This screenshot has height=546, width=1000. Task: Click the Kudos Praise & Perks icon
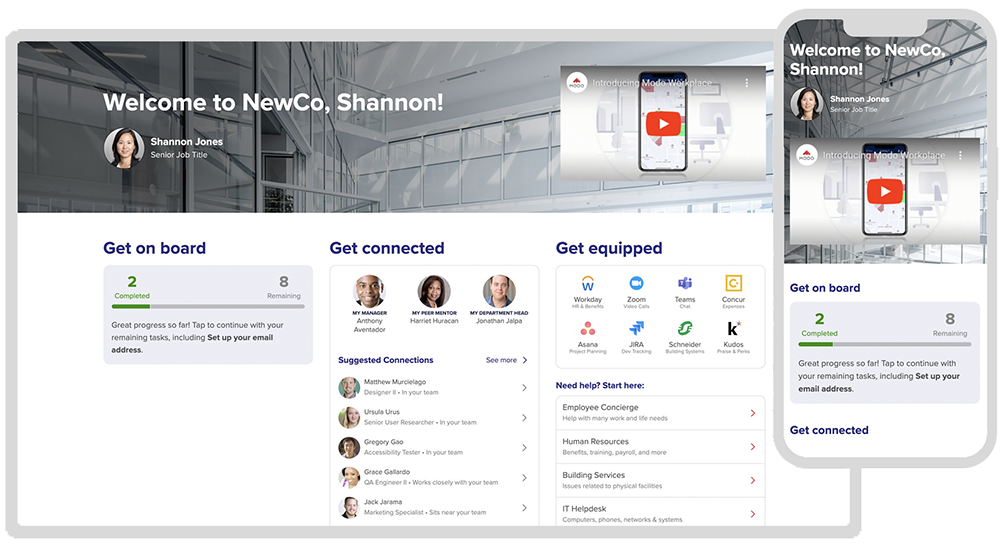[733, 329]
